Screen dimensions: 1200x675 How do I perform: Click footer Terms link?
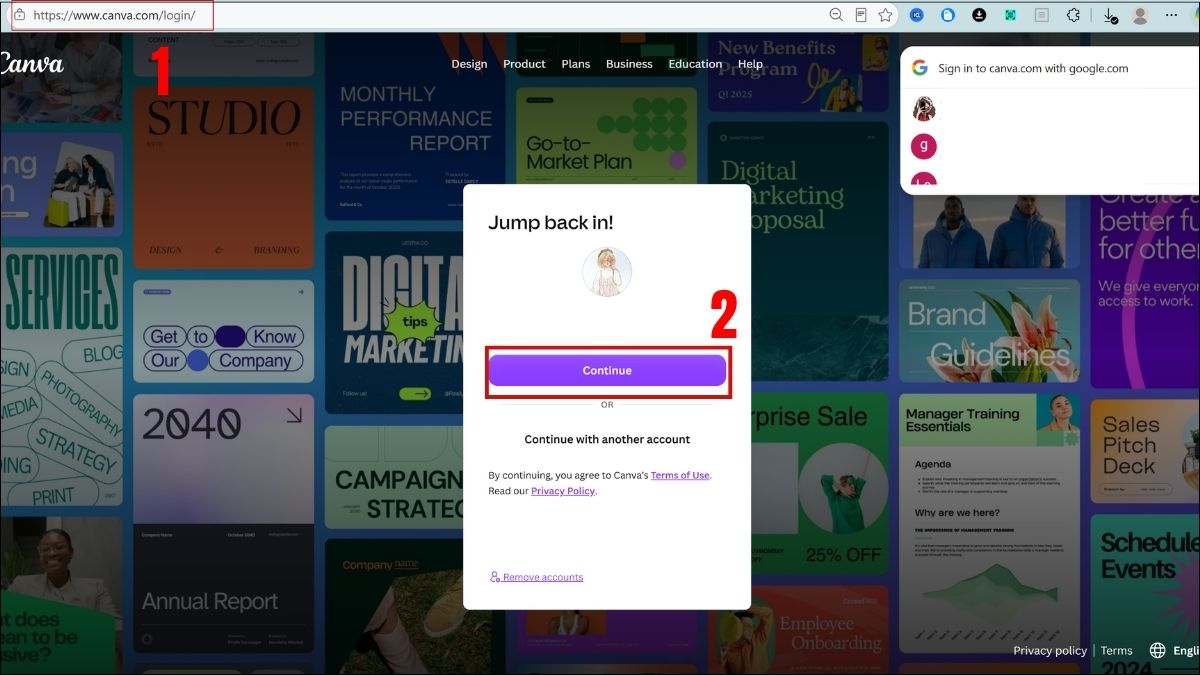(x=1117, y=650)
